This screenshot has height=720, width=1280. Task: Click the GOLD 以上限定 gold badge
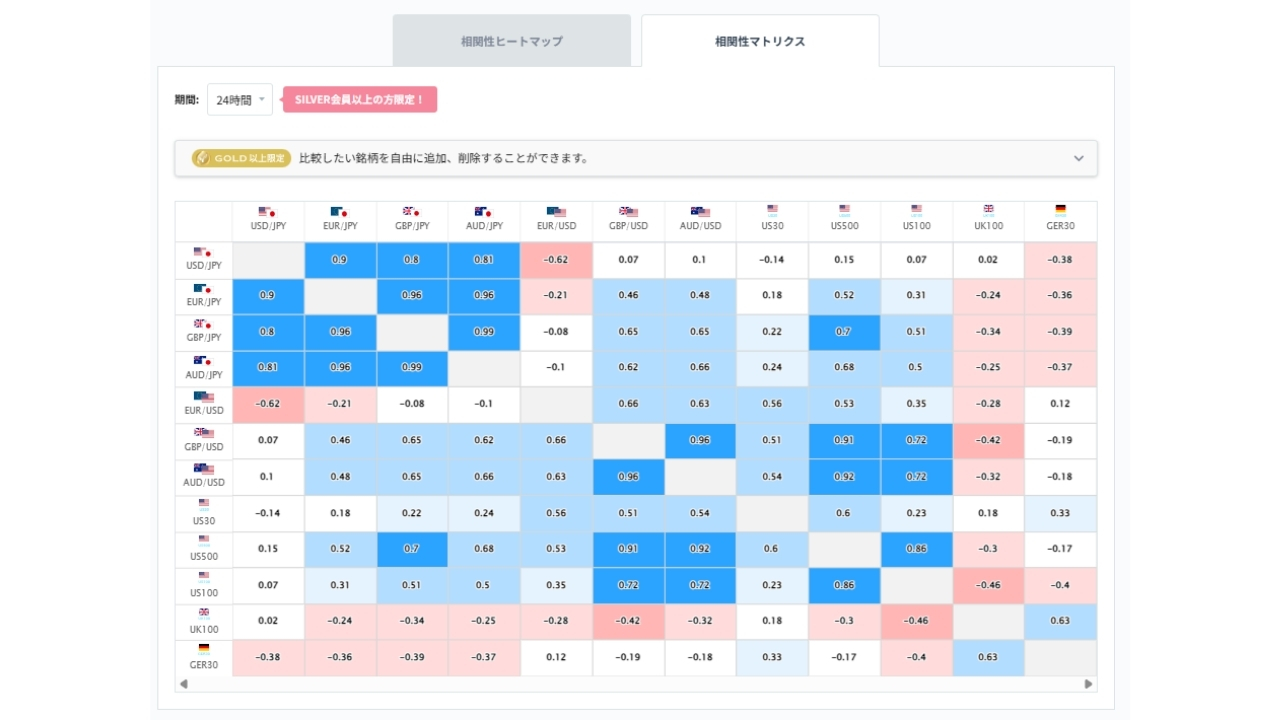tap(241, 158)
